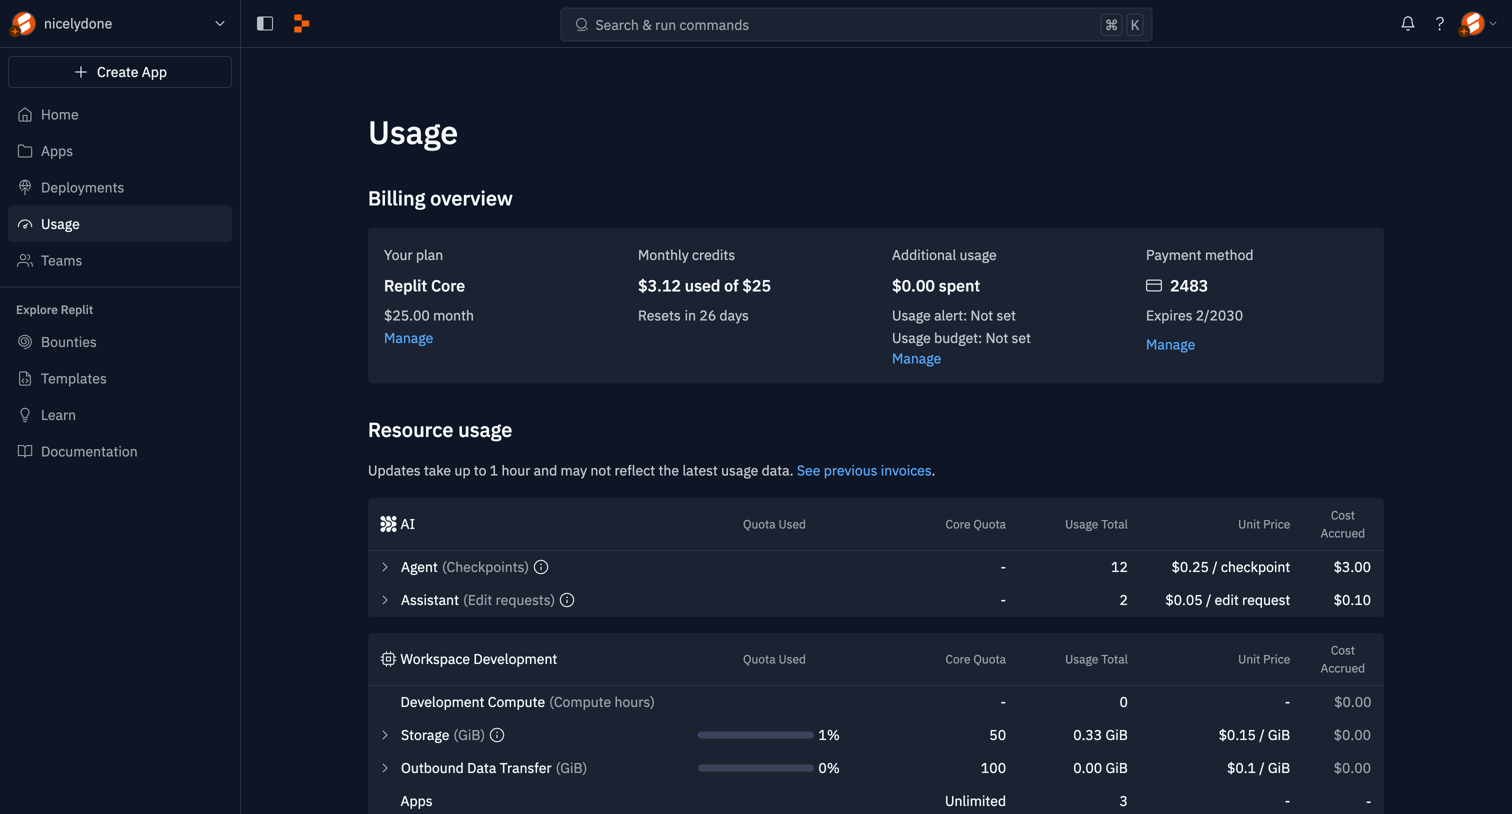
Task: Click the Development Compute row label
Action: pos(527,702)
